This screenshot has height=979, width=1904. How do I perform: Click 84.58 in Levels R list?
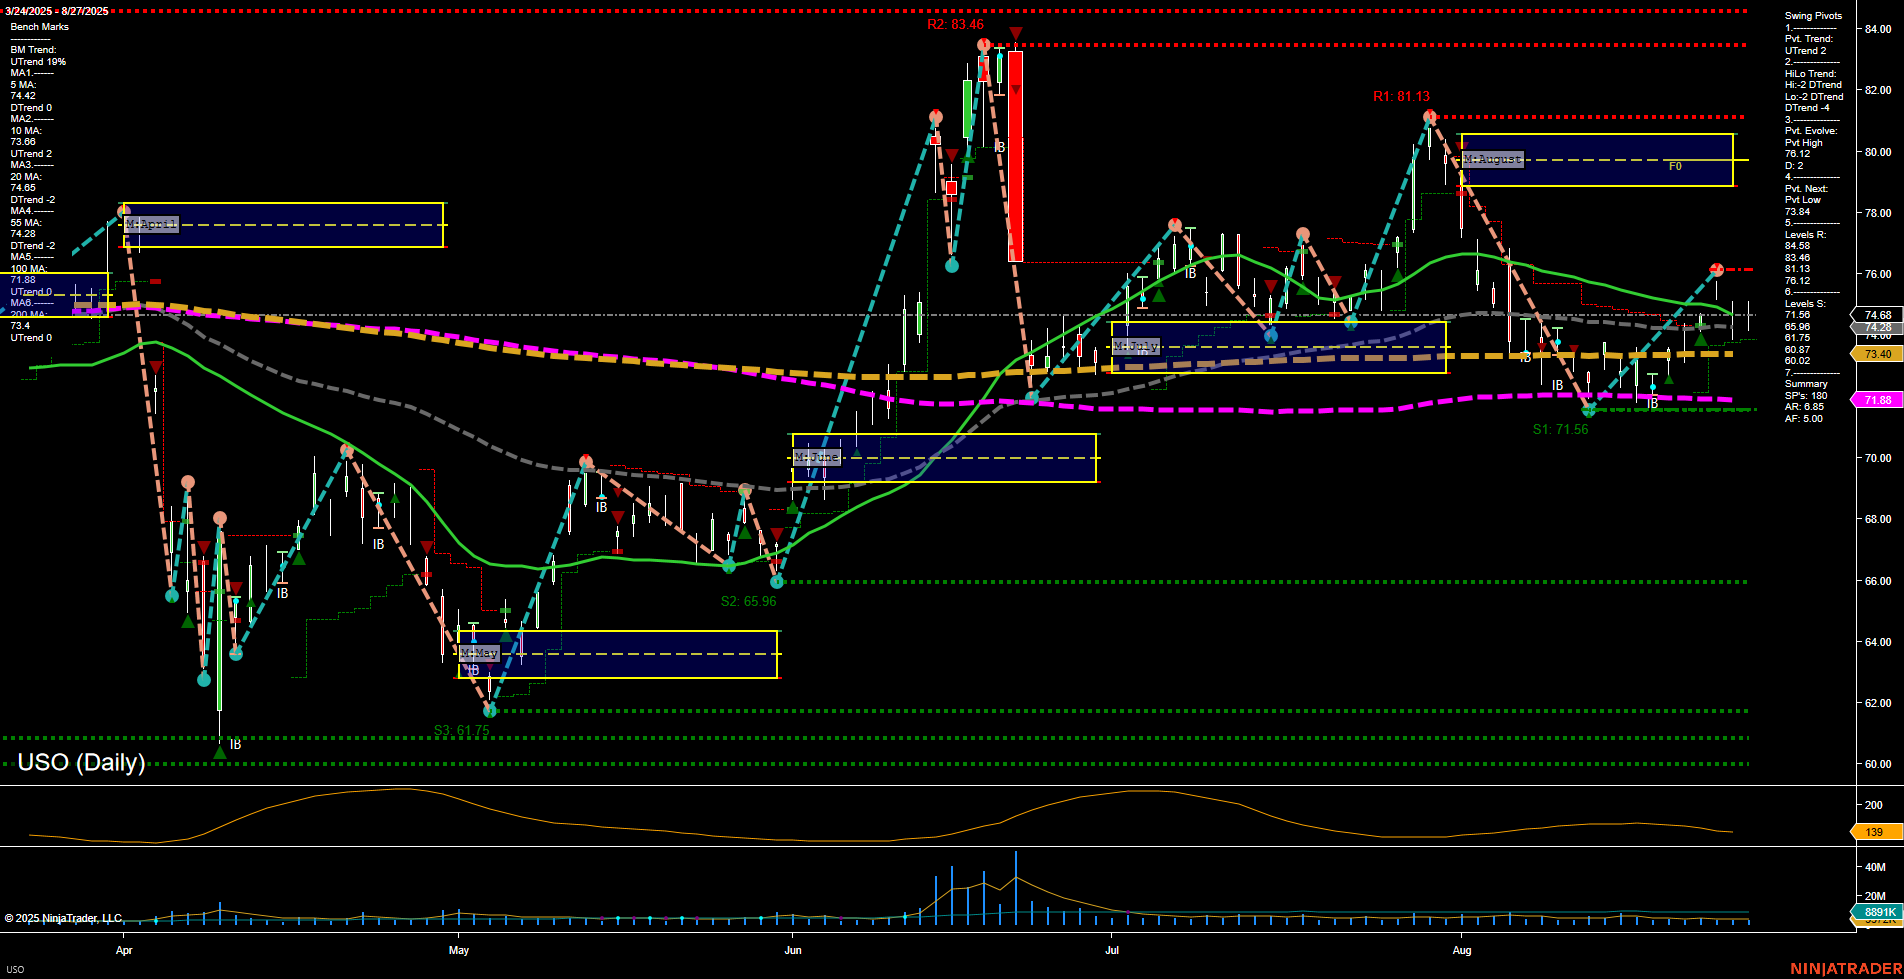(x=1797, y=246)
